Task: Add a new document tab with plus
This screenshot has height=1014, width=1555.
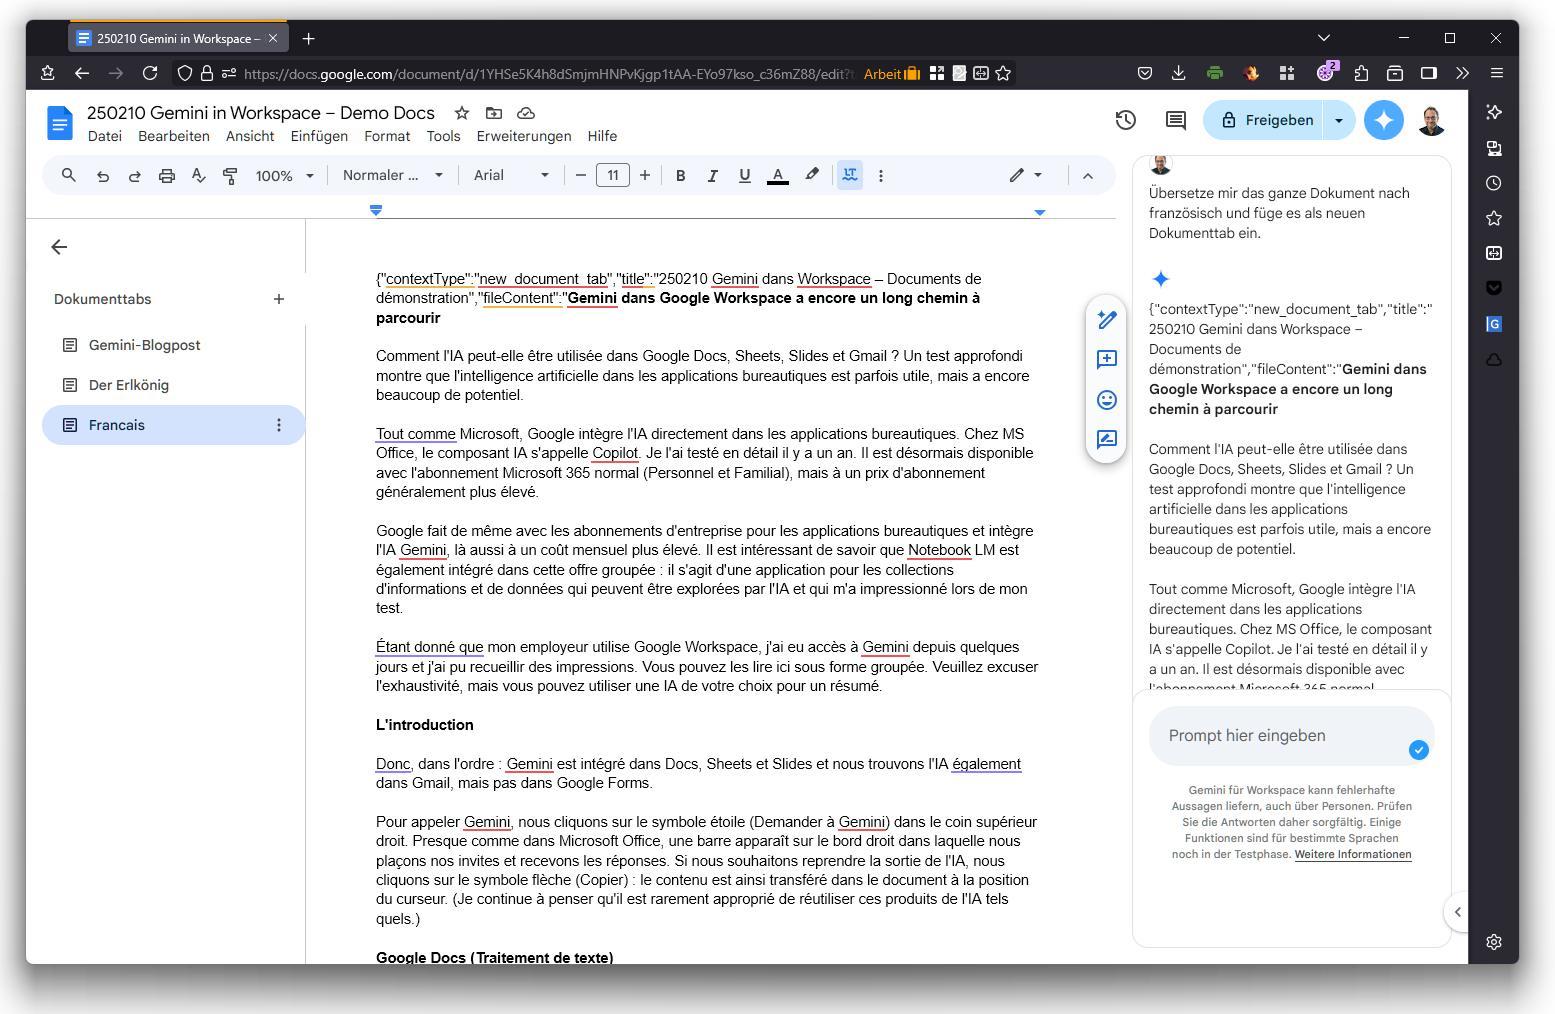Action: pyautogui.click(x=278, y=299)
